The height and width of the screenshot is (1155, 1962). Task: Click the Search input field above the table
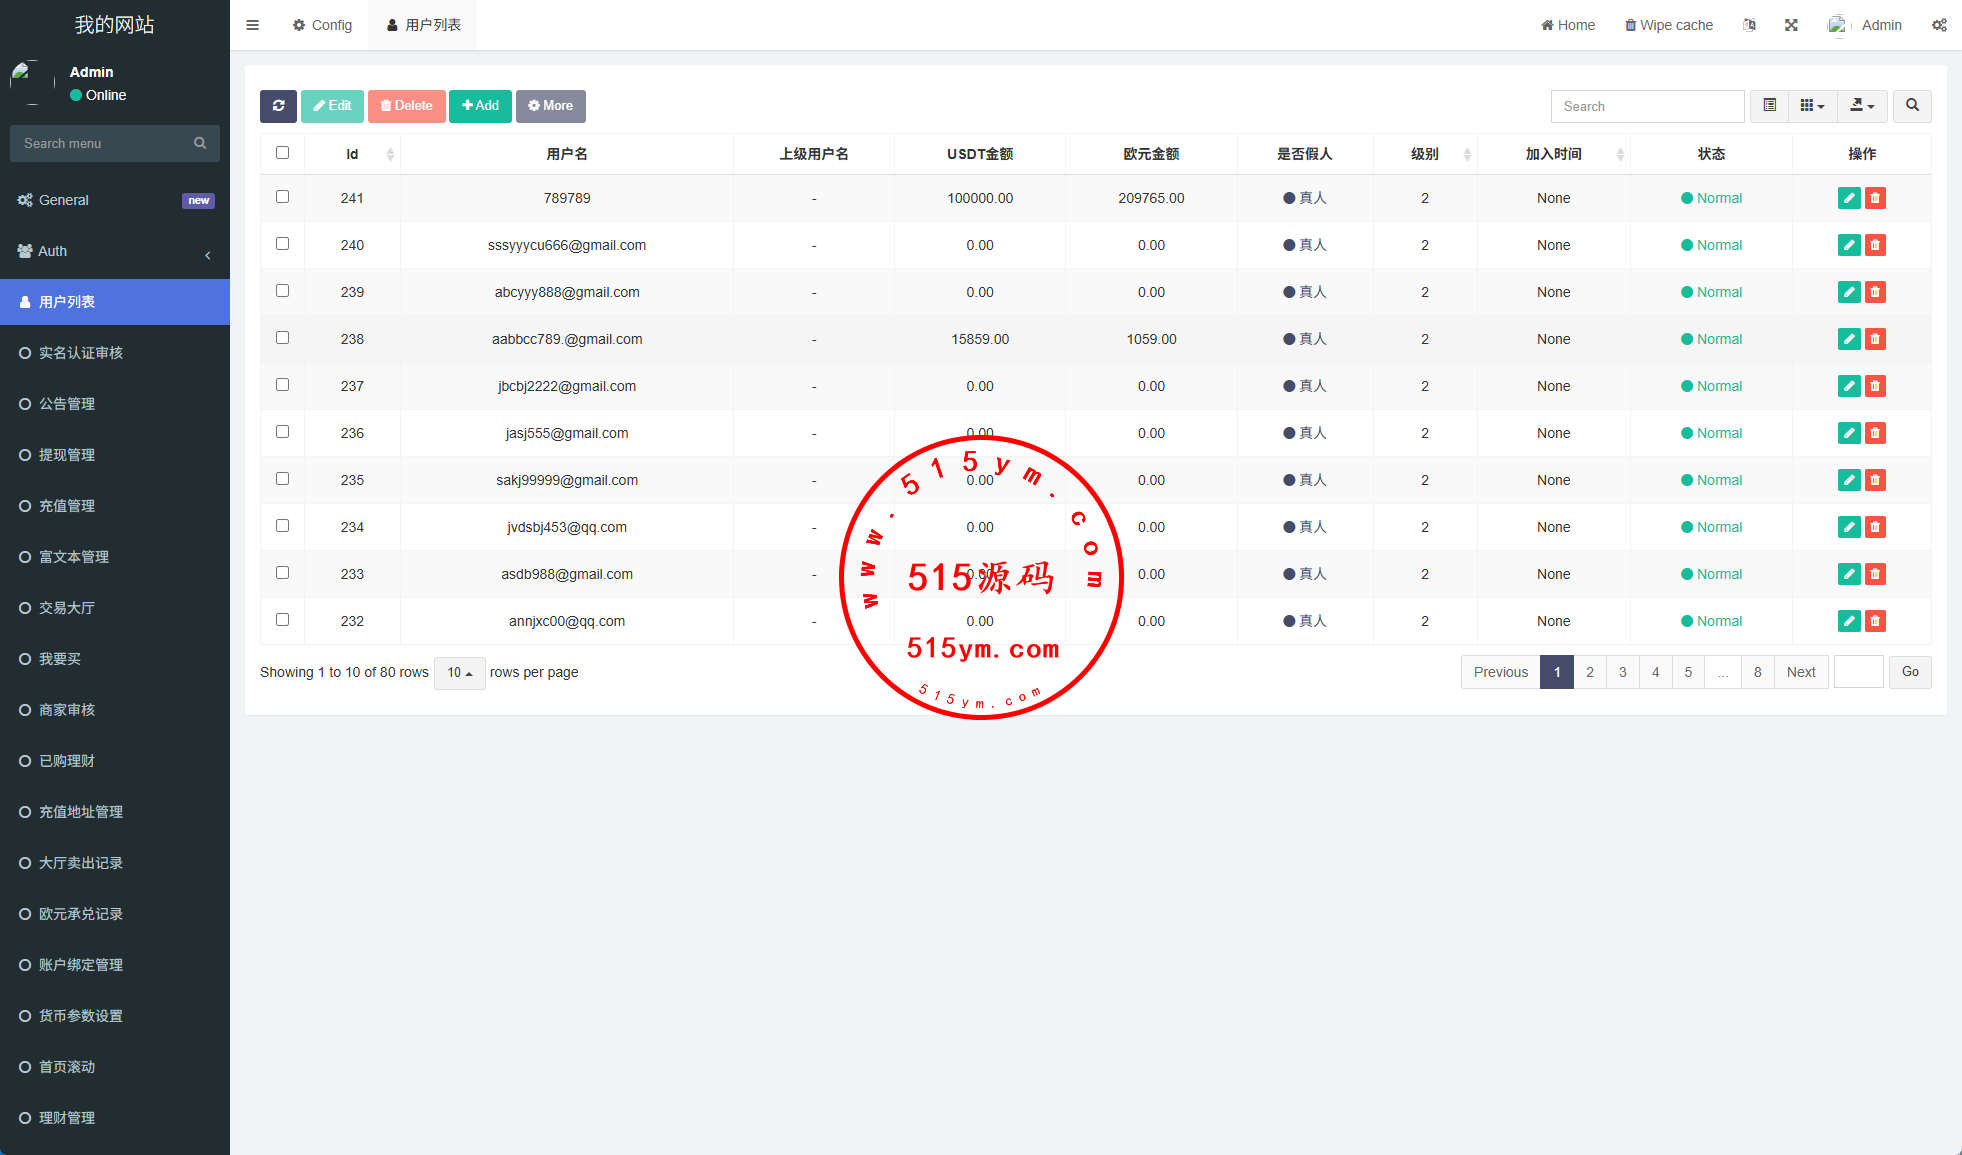pyautogui.click(x=1646, y=106)
